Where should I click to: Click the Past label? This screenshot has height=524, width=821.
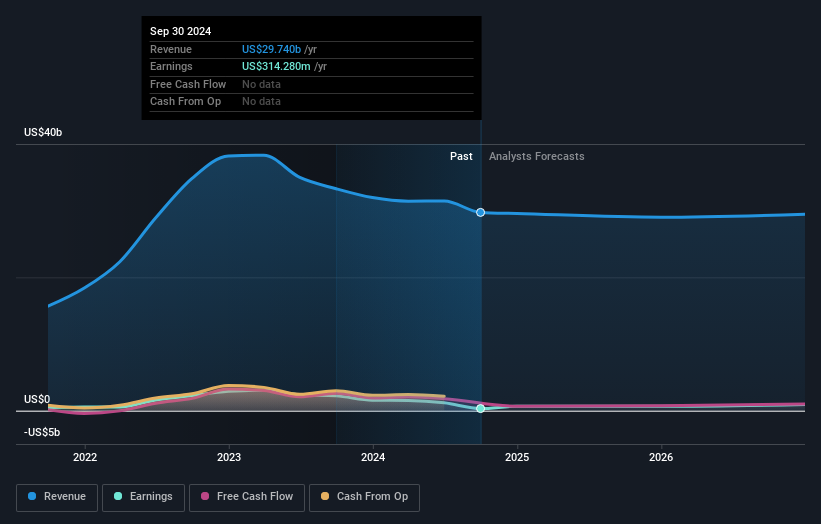tap(461, 157)
